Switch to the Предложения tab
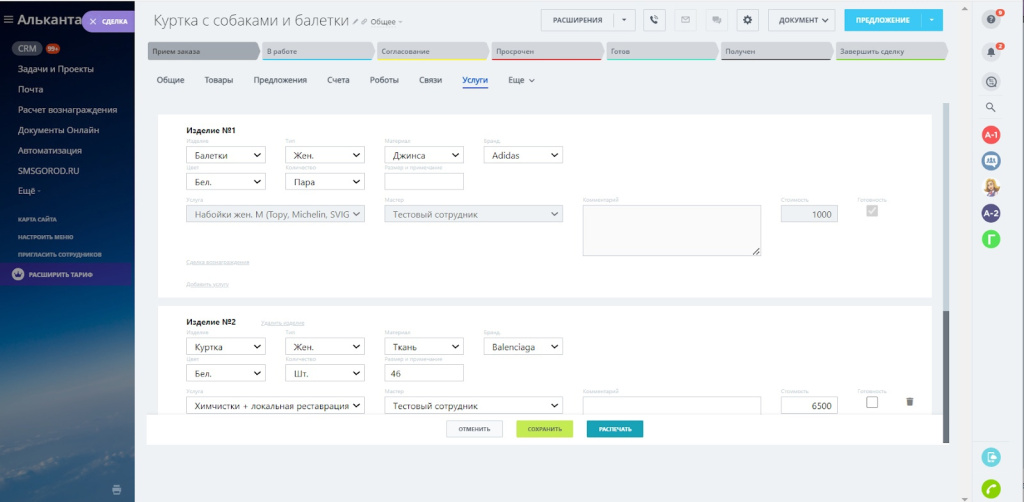Screen dimensions: 1024x502 pyautogui.click(x=280, y=80)
